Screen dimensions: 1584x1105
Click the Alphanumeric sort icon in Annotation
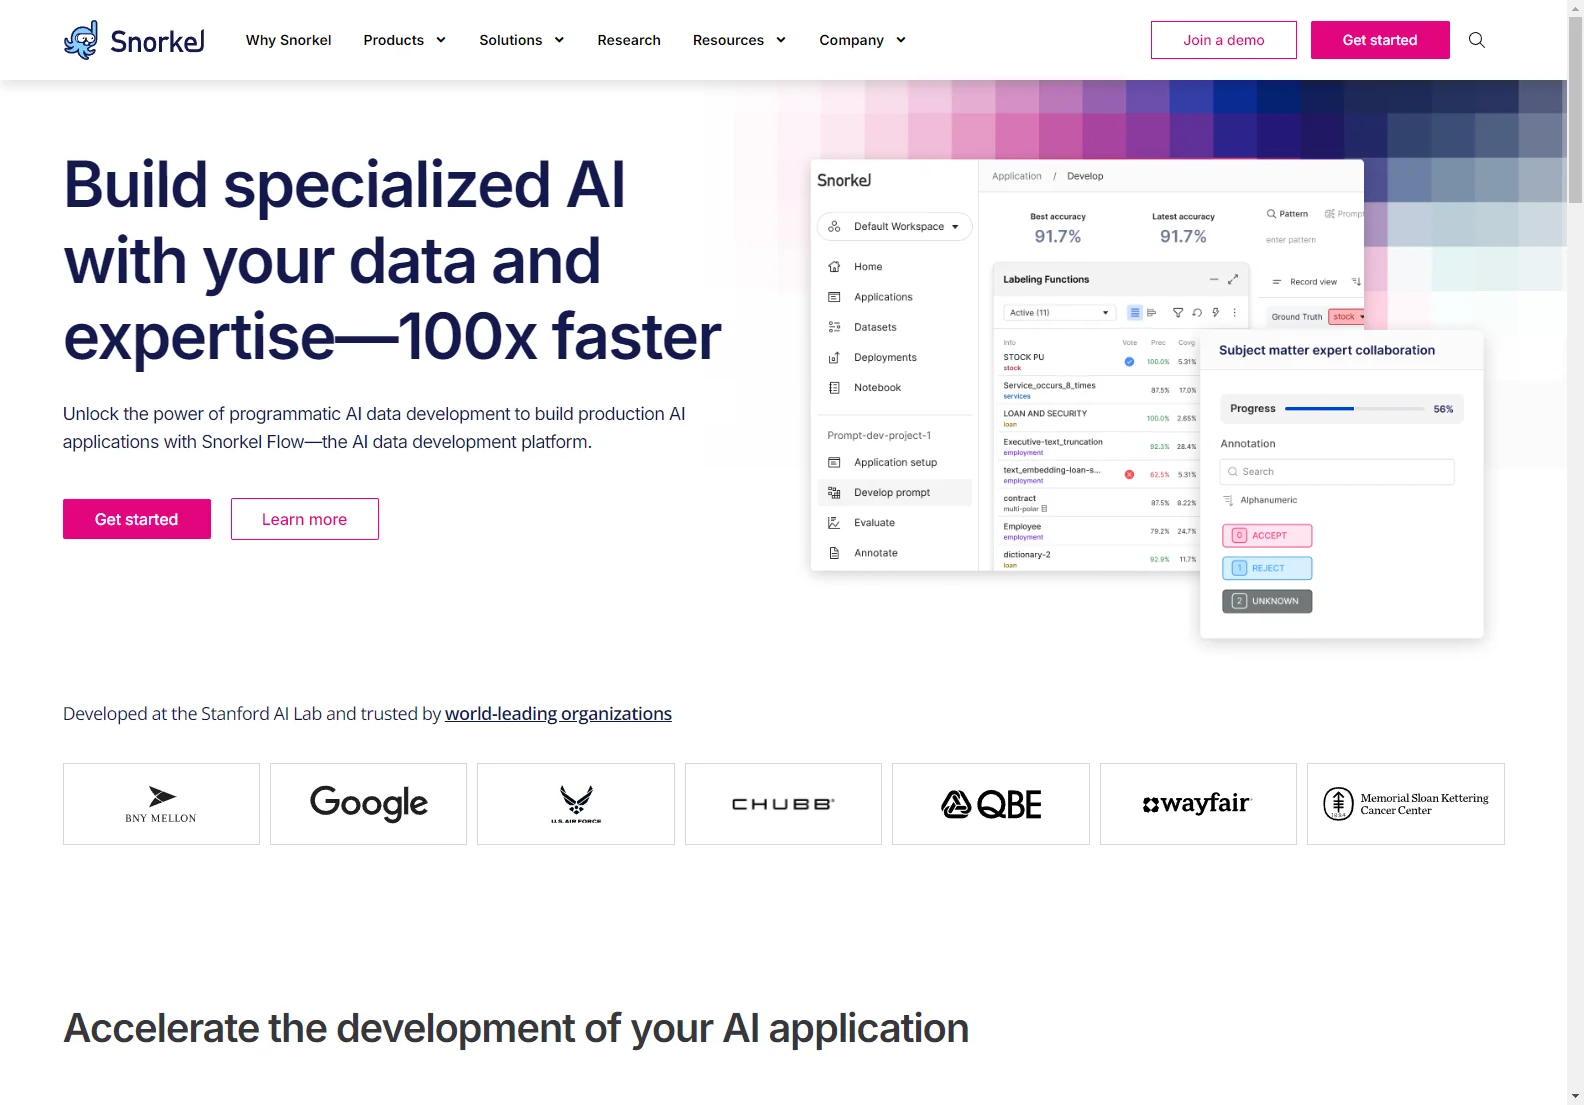1228,500
